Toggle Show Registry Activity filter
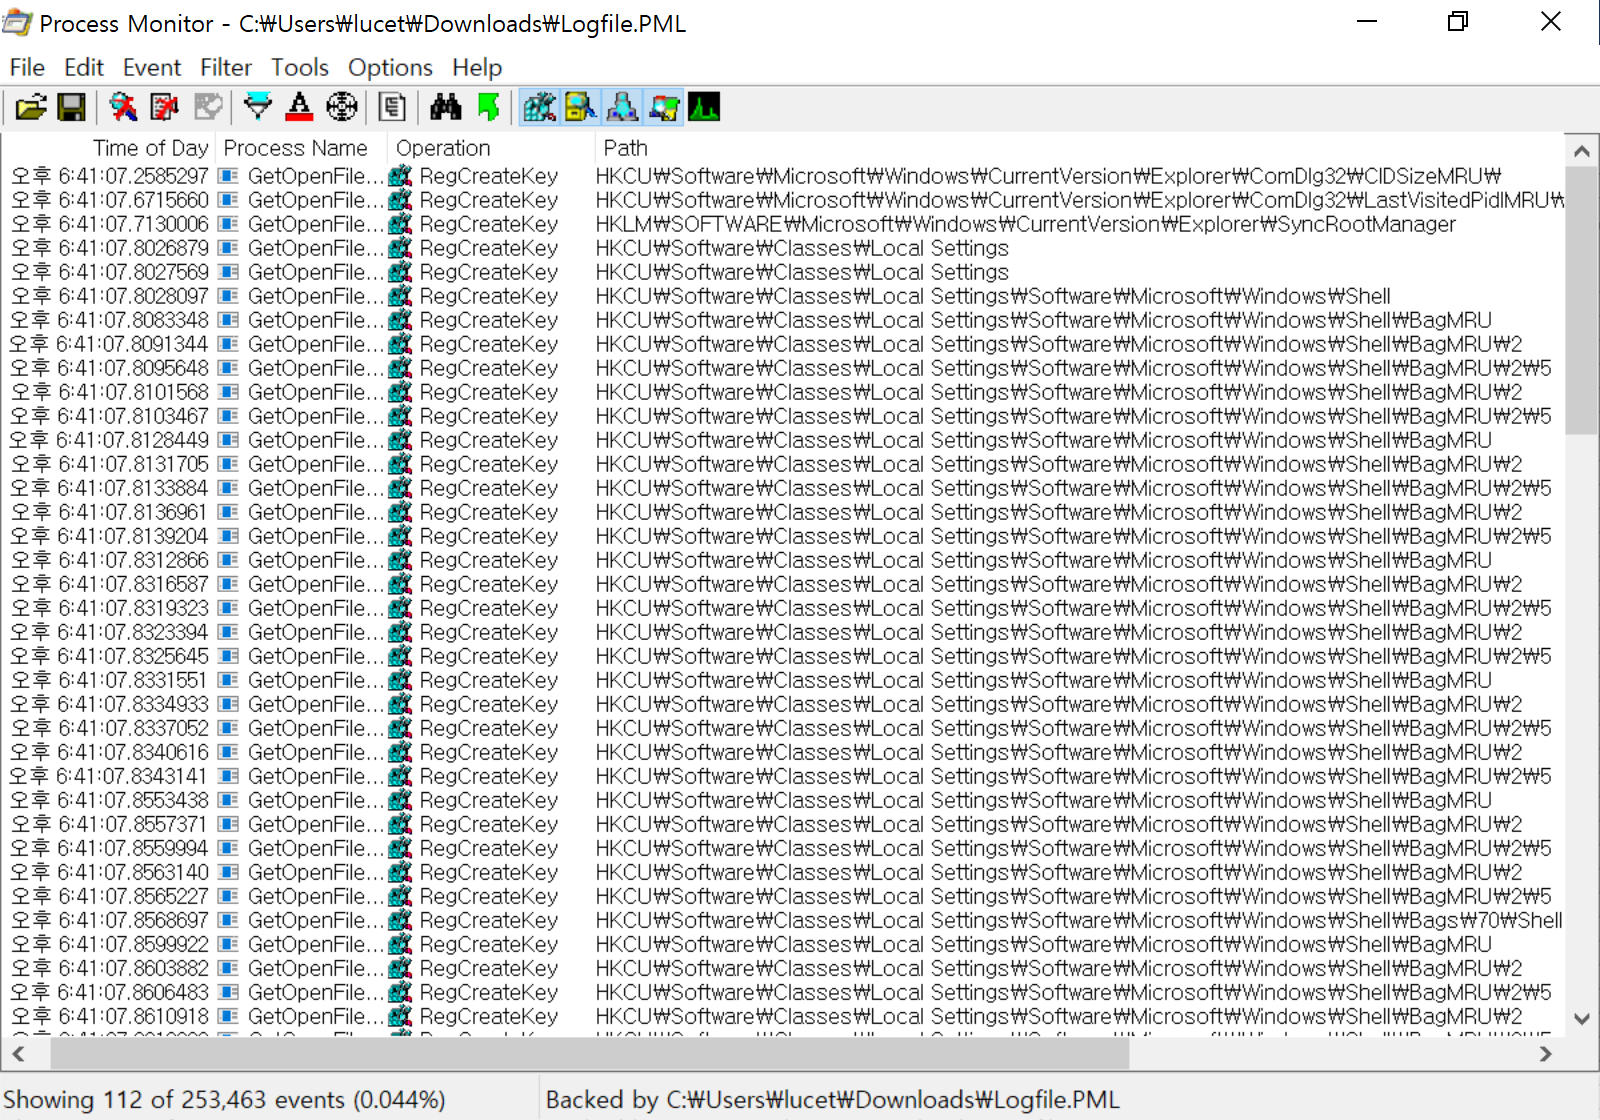 540,107
